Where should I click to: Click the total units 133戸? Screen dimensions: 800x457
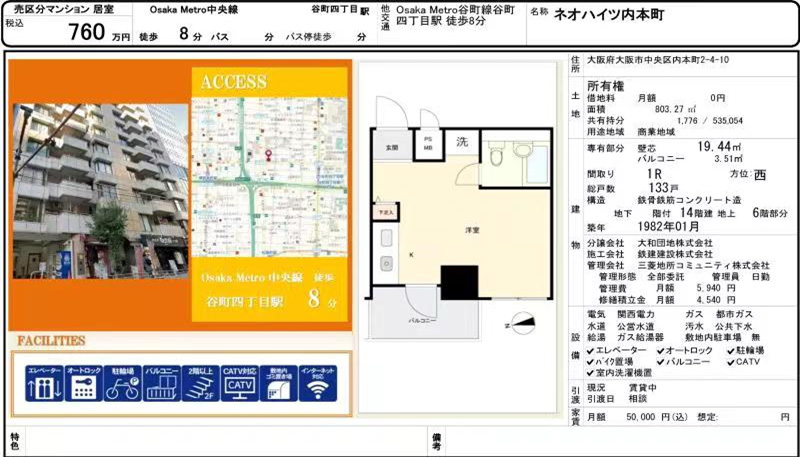coord(666,188)
